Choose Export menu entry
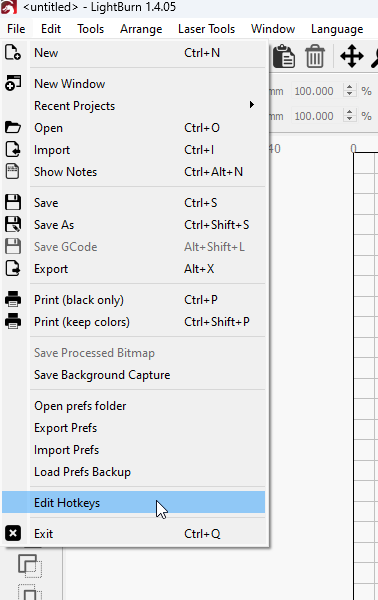The image size is (378, 600). [x=134, y=269]
